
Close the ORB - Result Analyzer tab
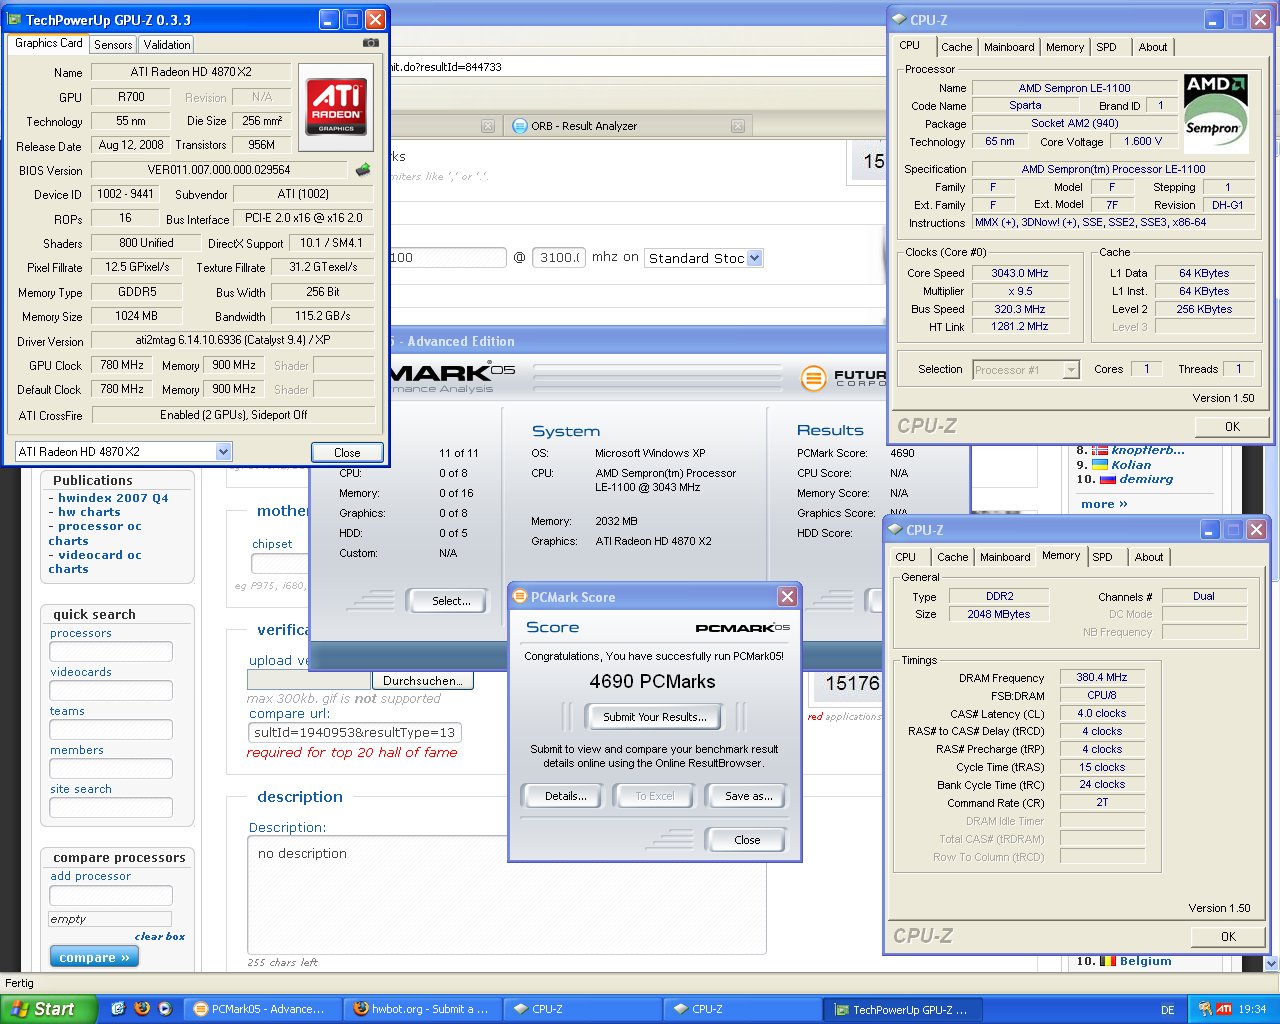(737, 126)
